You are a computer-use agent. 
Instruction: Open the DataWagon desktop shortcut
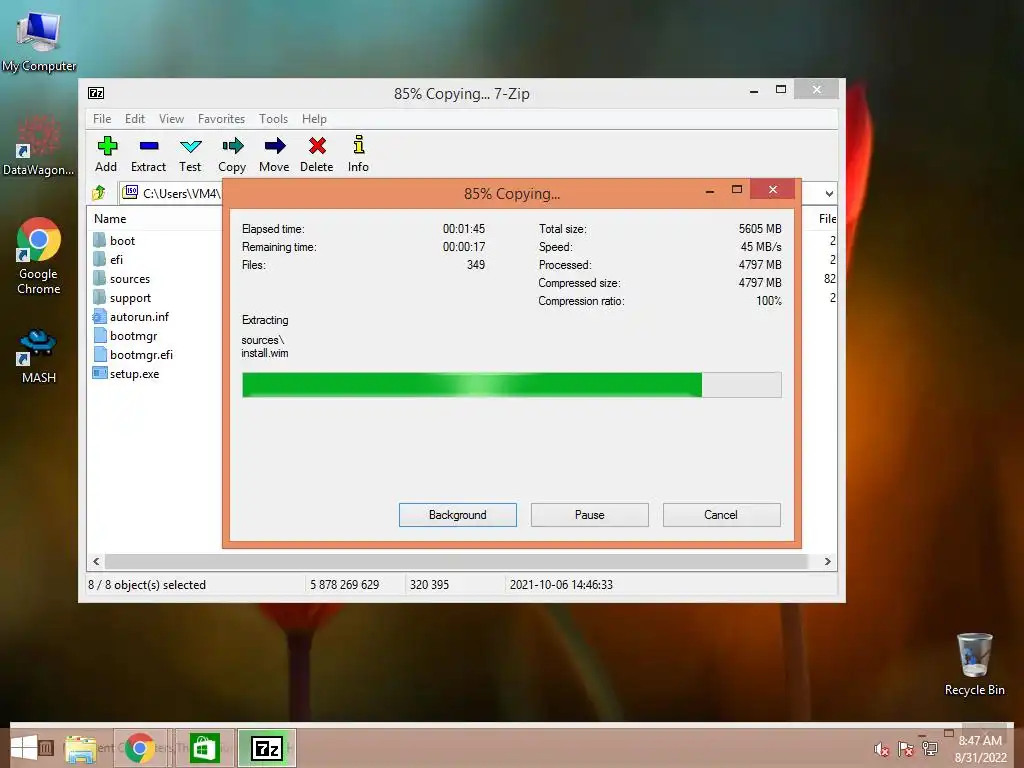tap(39, 145)
